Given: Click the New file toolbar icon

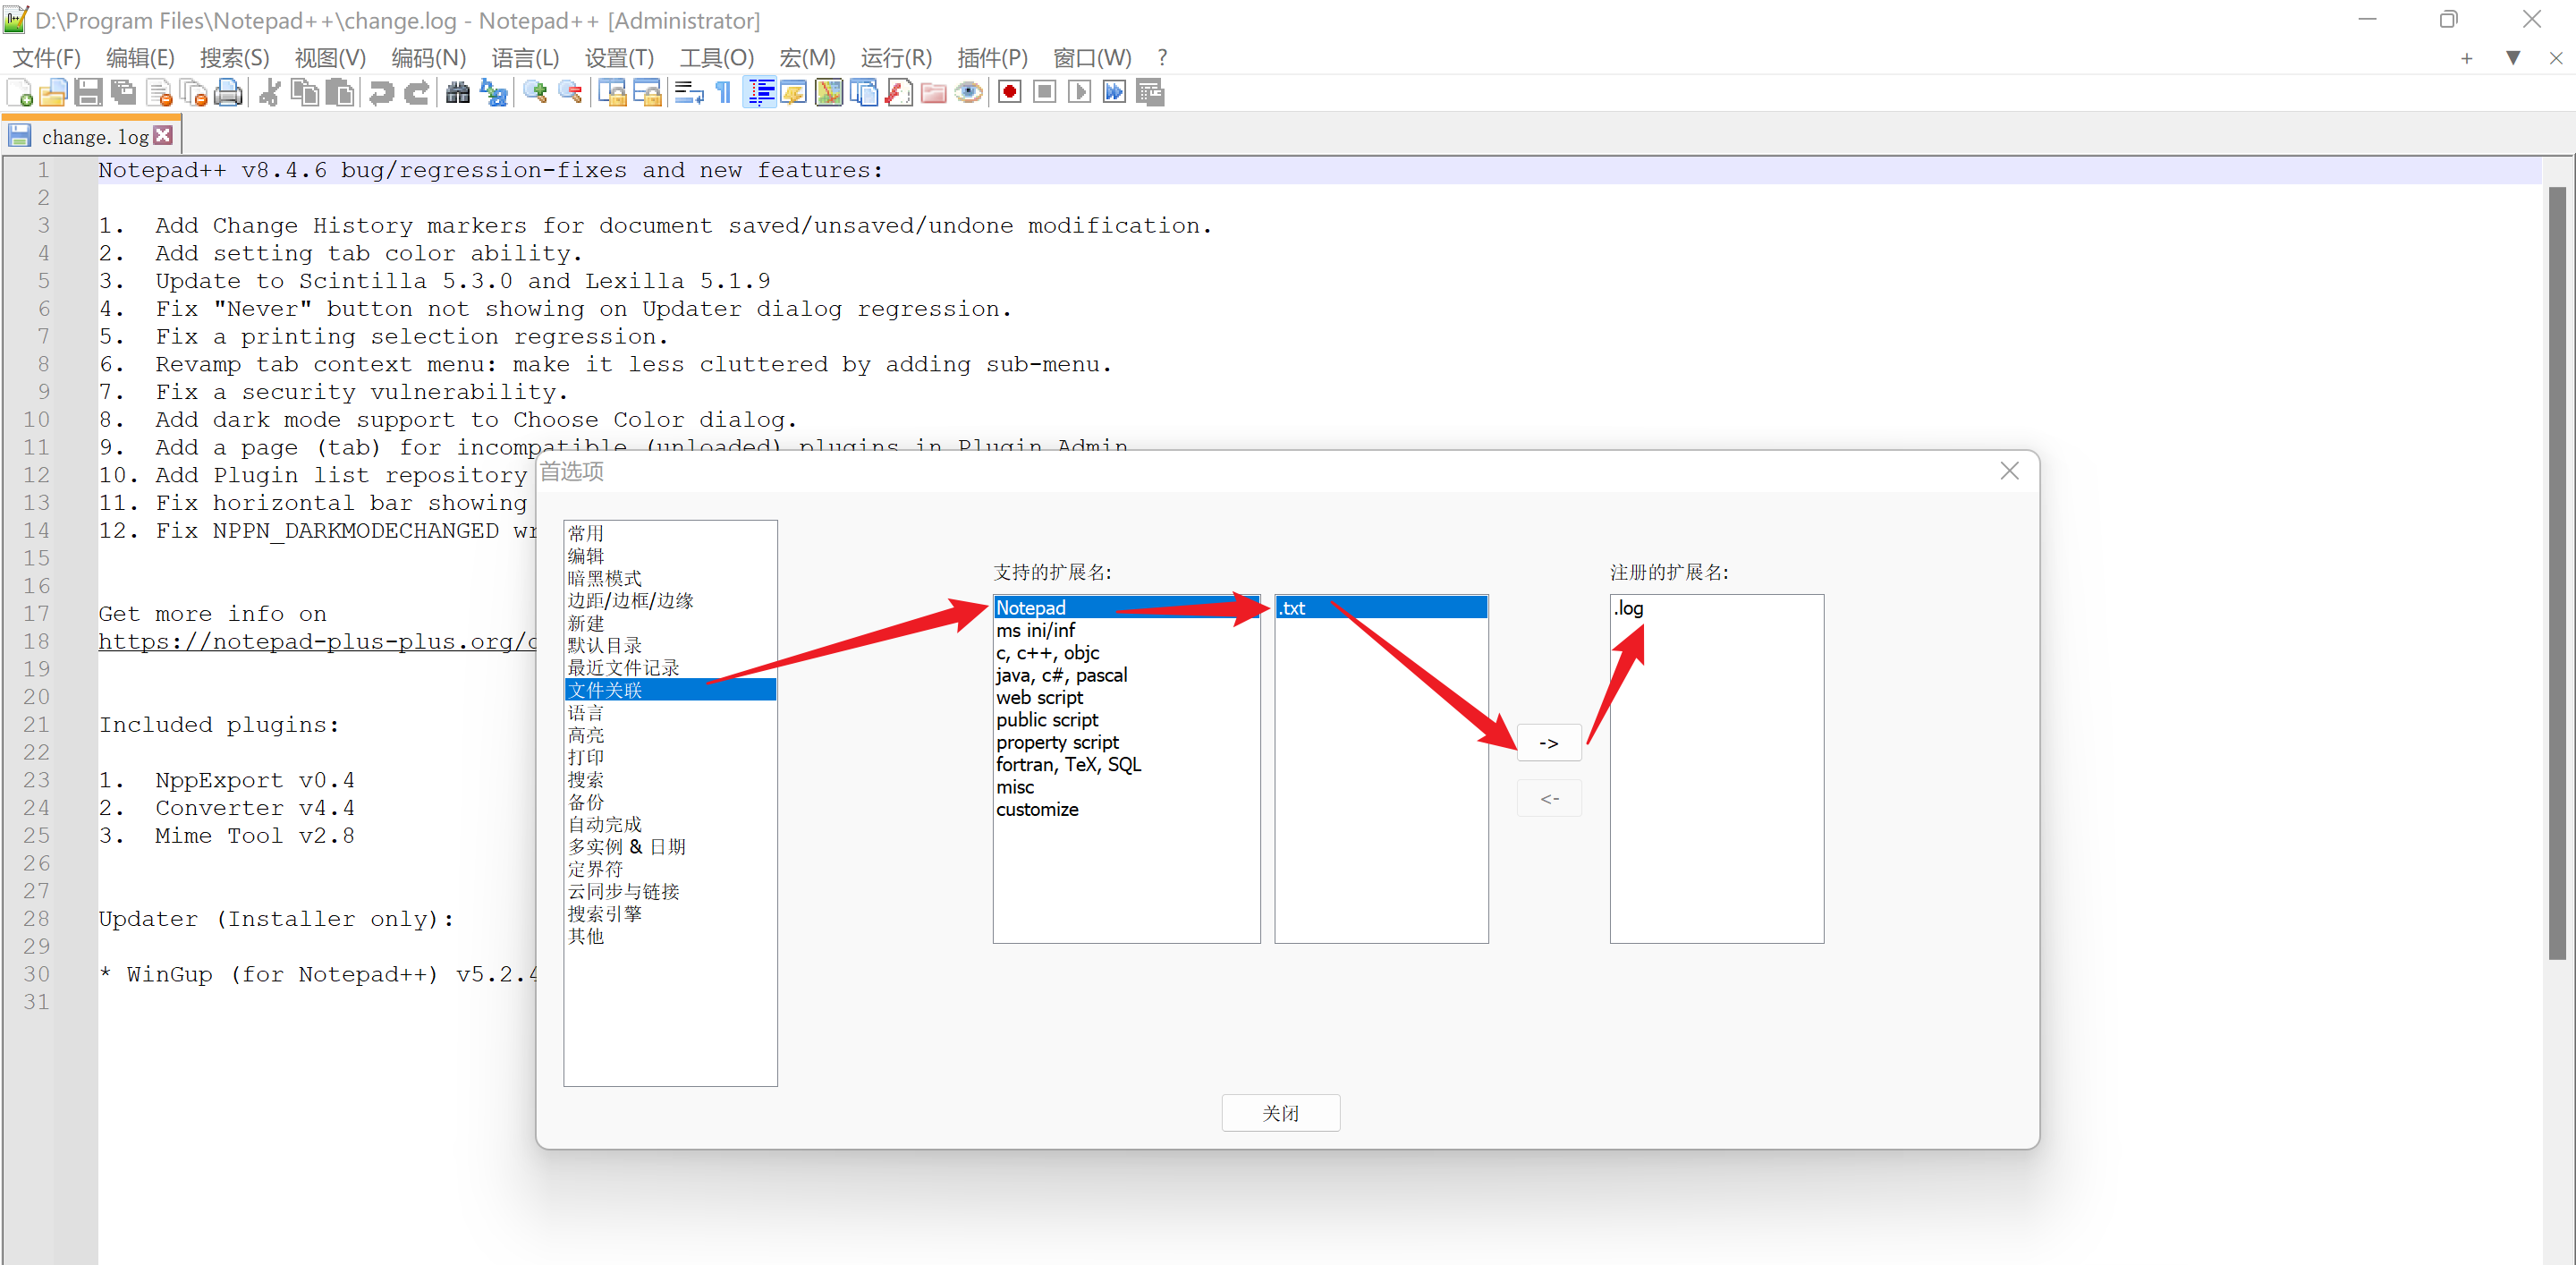Looking at the screenshot, I should click(19, 93).
